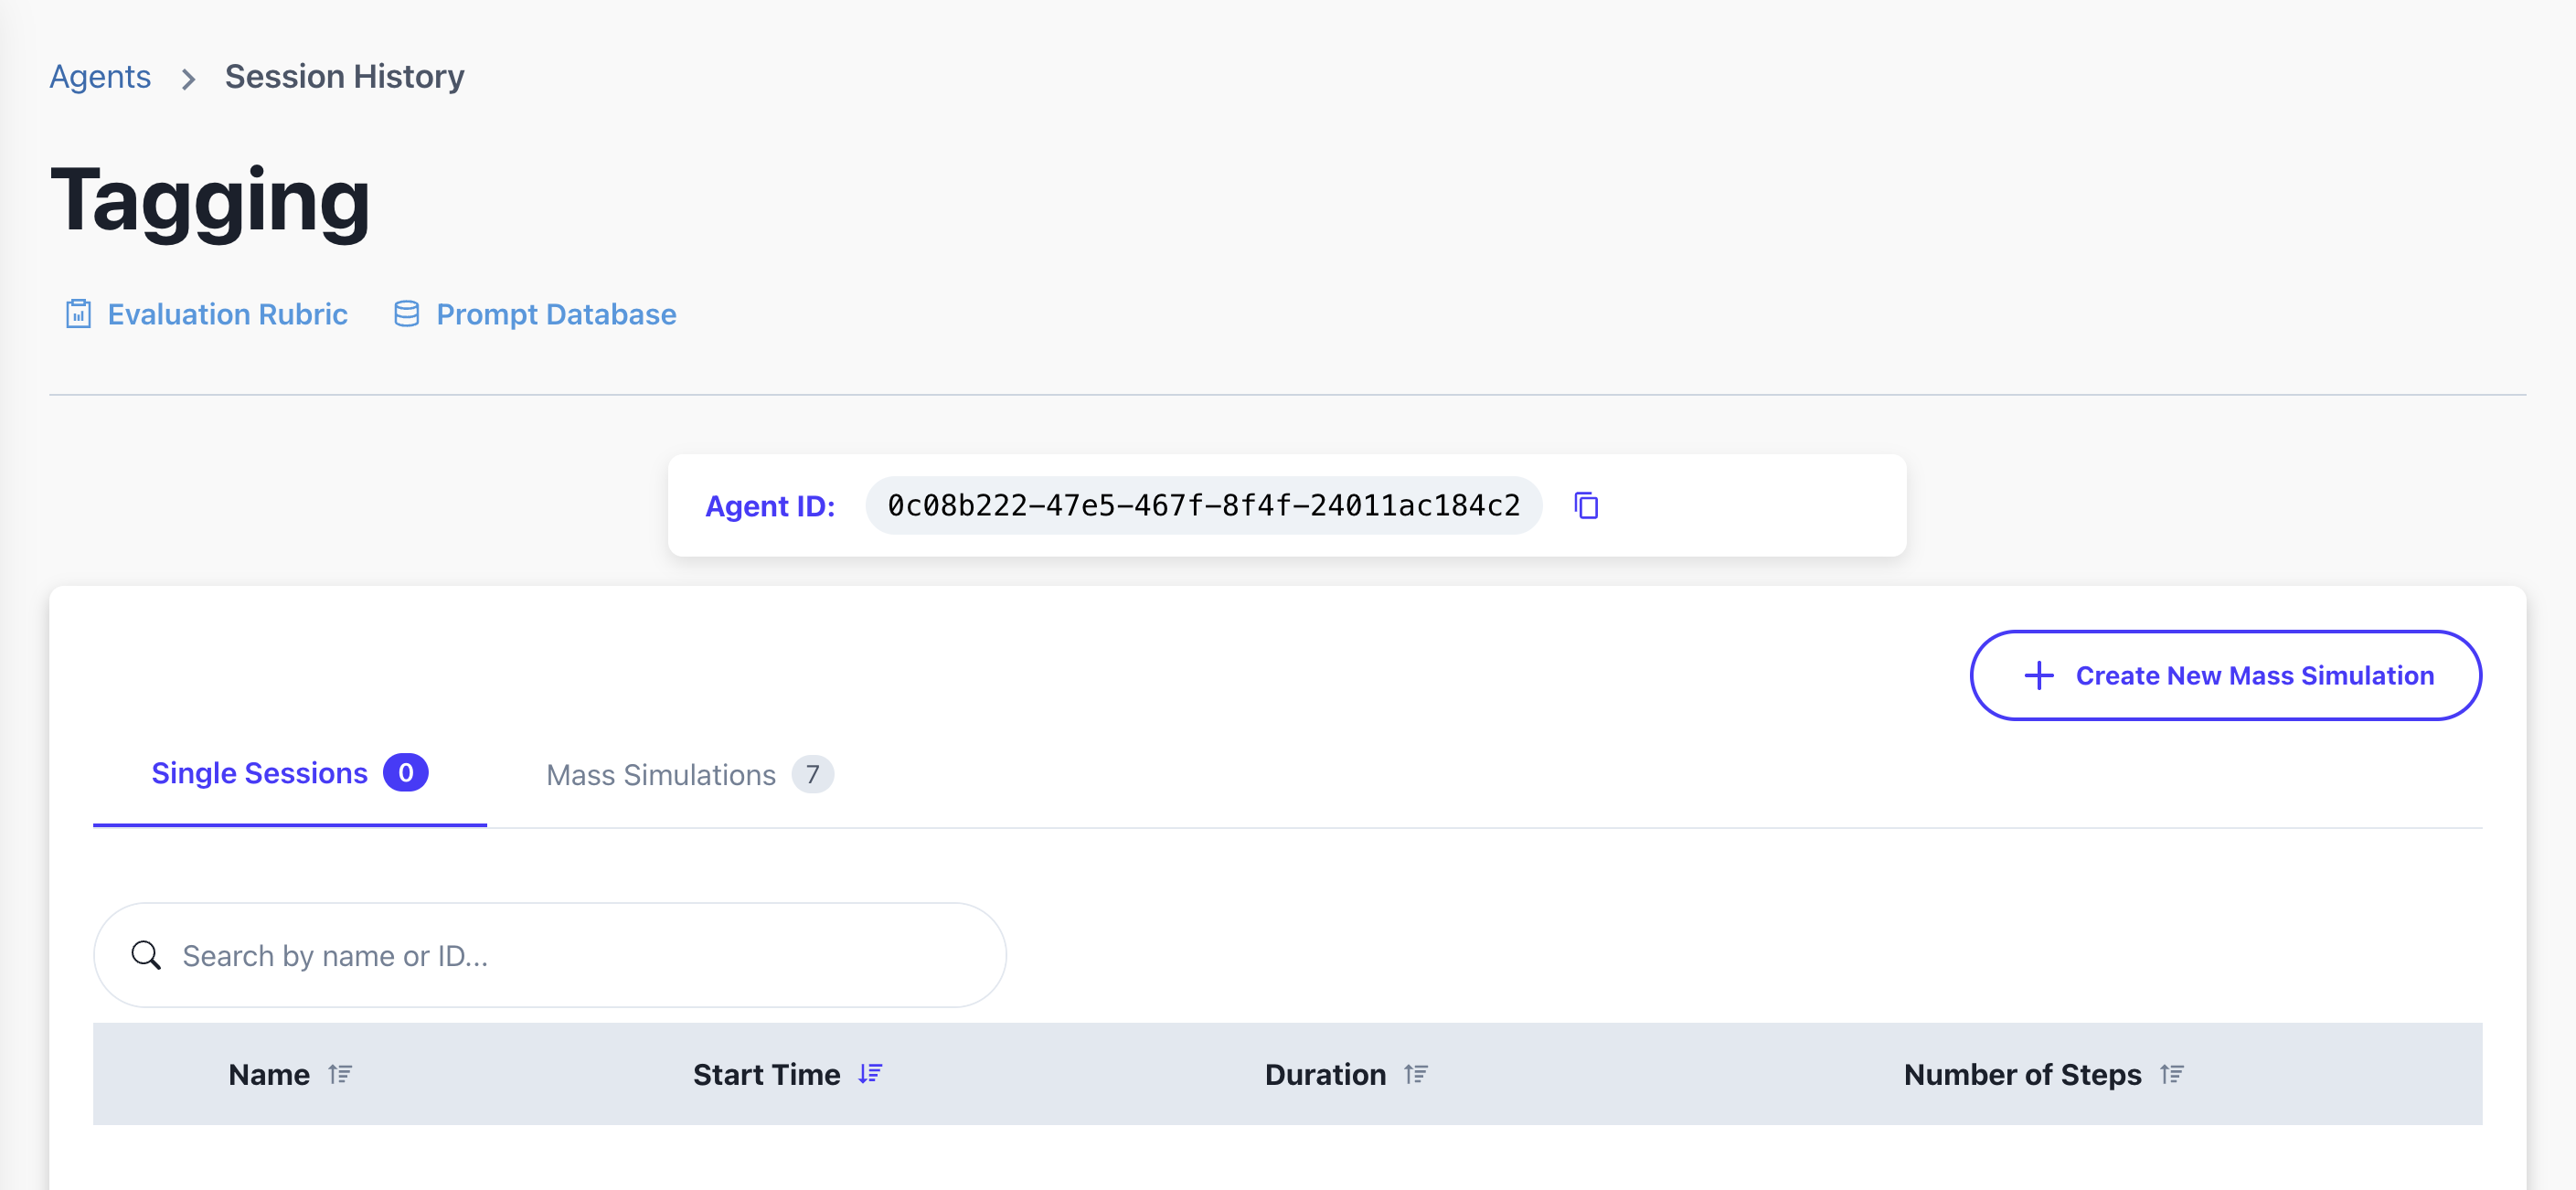Click the Evaluation Rubric clipboard icon
The height and width of the screenshot is (1190, 2576).
point(78,314)
